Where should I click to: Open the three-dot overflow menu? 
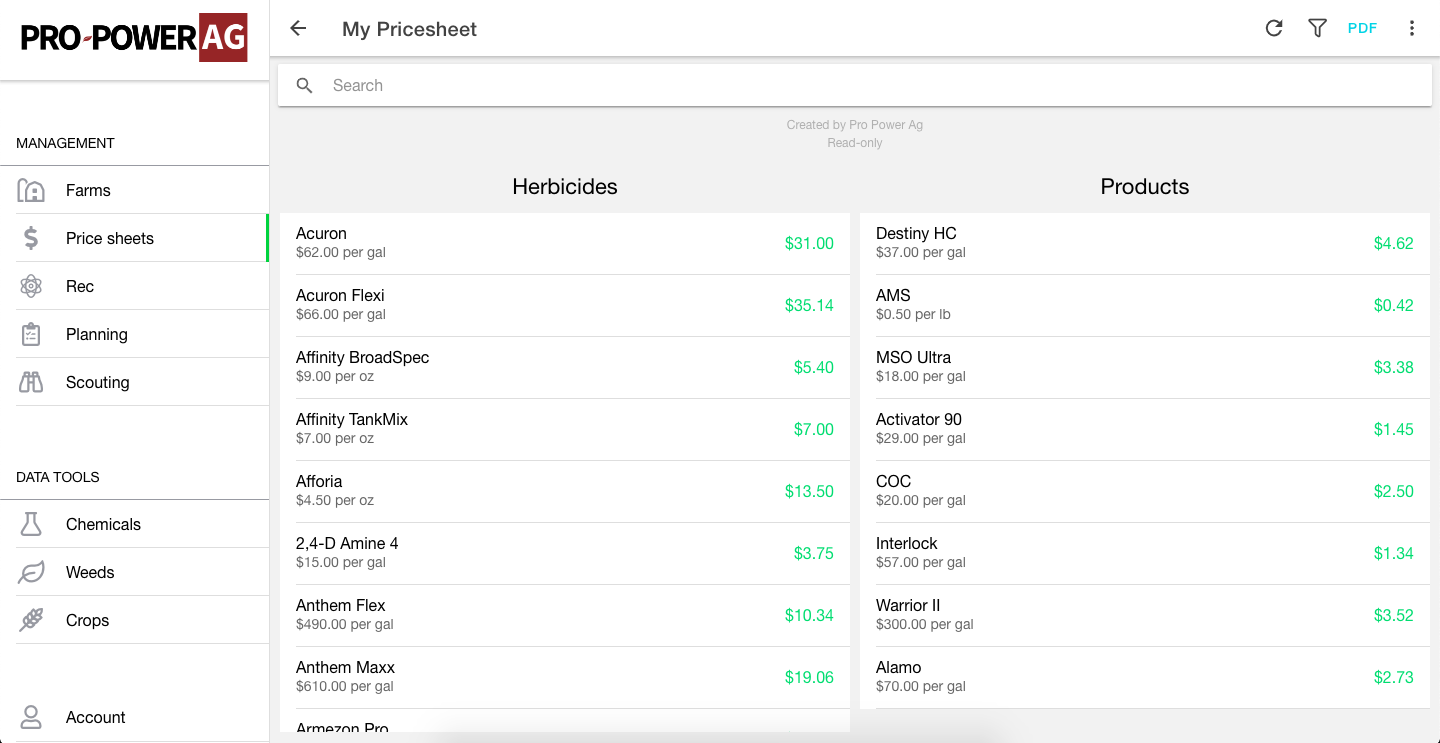[1412, 28]
